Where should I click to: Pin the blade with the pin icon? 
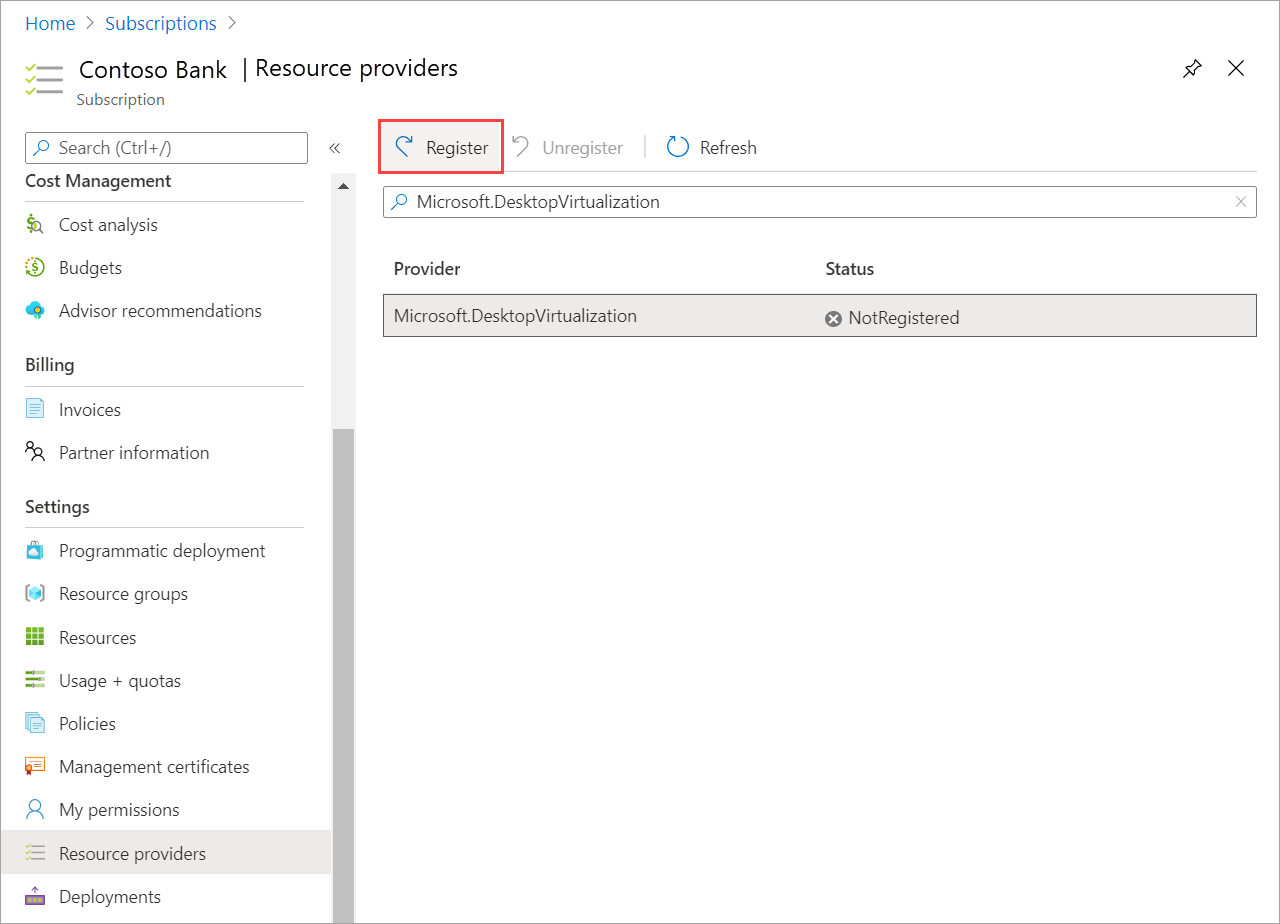tap(1192, 69)
